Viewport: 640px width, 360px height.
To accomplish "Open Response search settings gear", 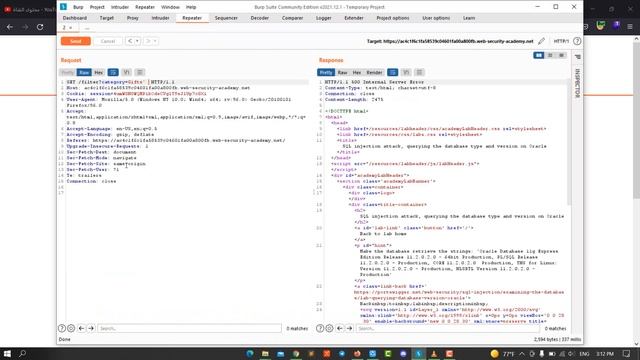I will pos(329,328).
